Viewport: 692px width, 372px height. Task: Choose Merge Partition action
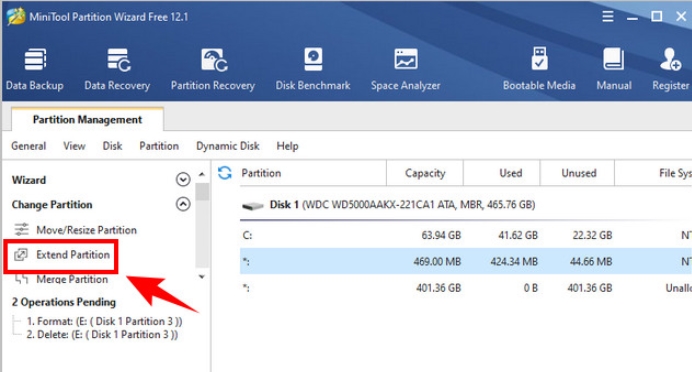pyautogui.click(x=72, y=279)
